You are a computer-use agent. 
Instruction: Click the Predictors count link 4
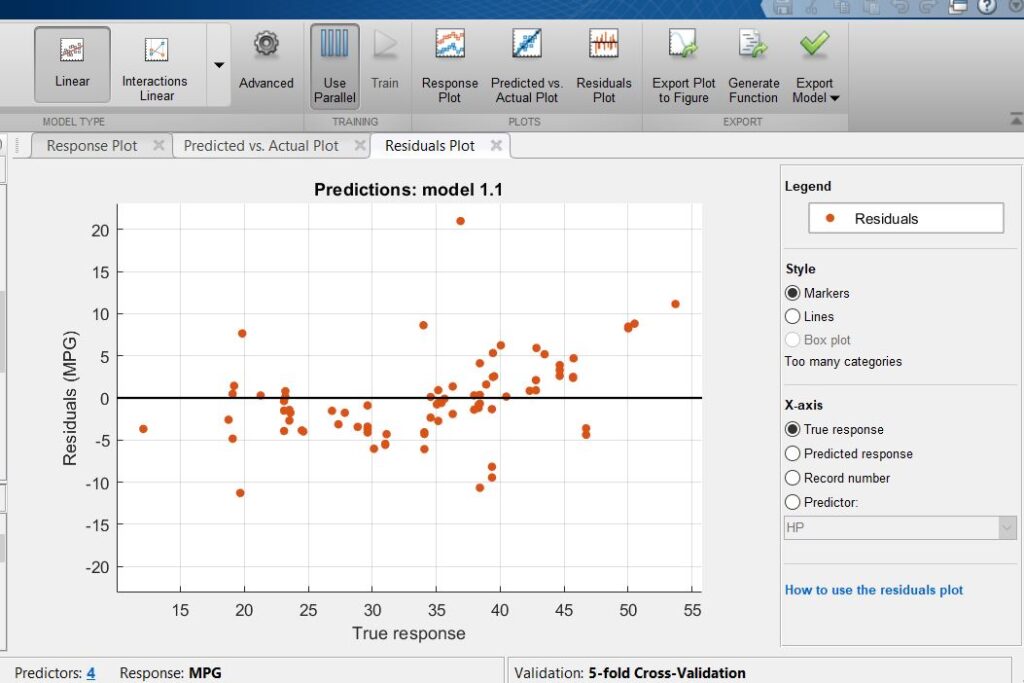point(90,673)
